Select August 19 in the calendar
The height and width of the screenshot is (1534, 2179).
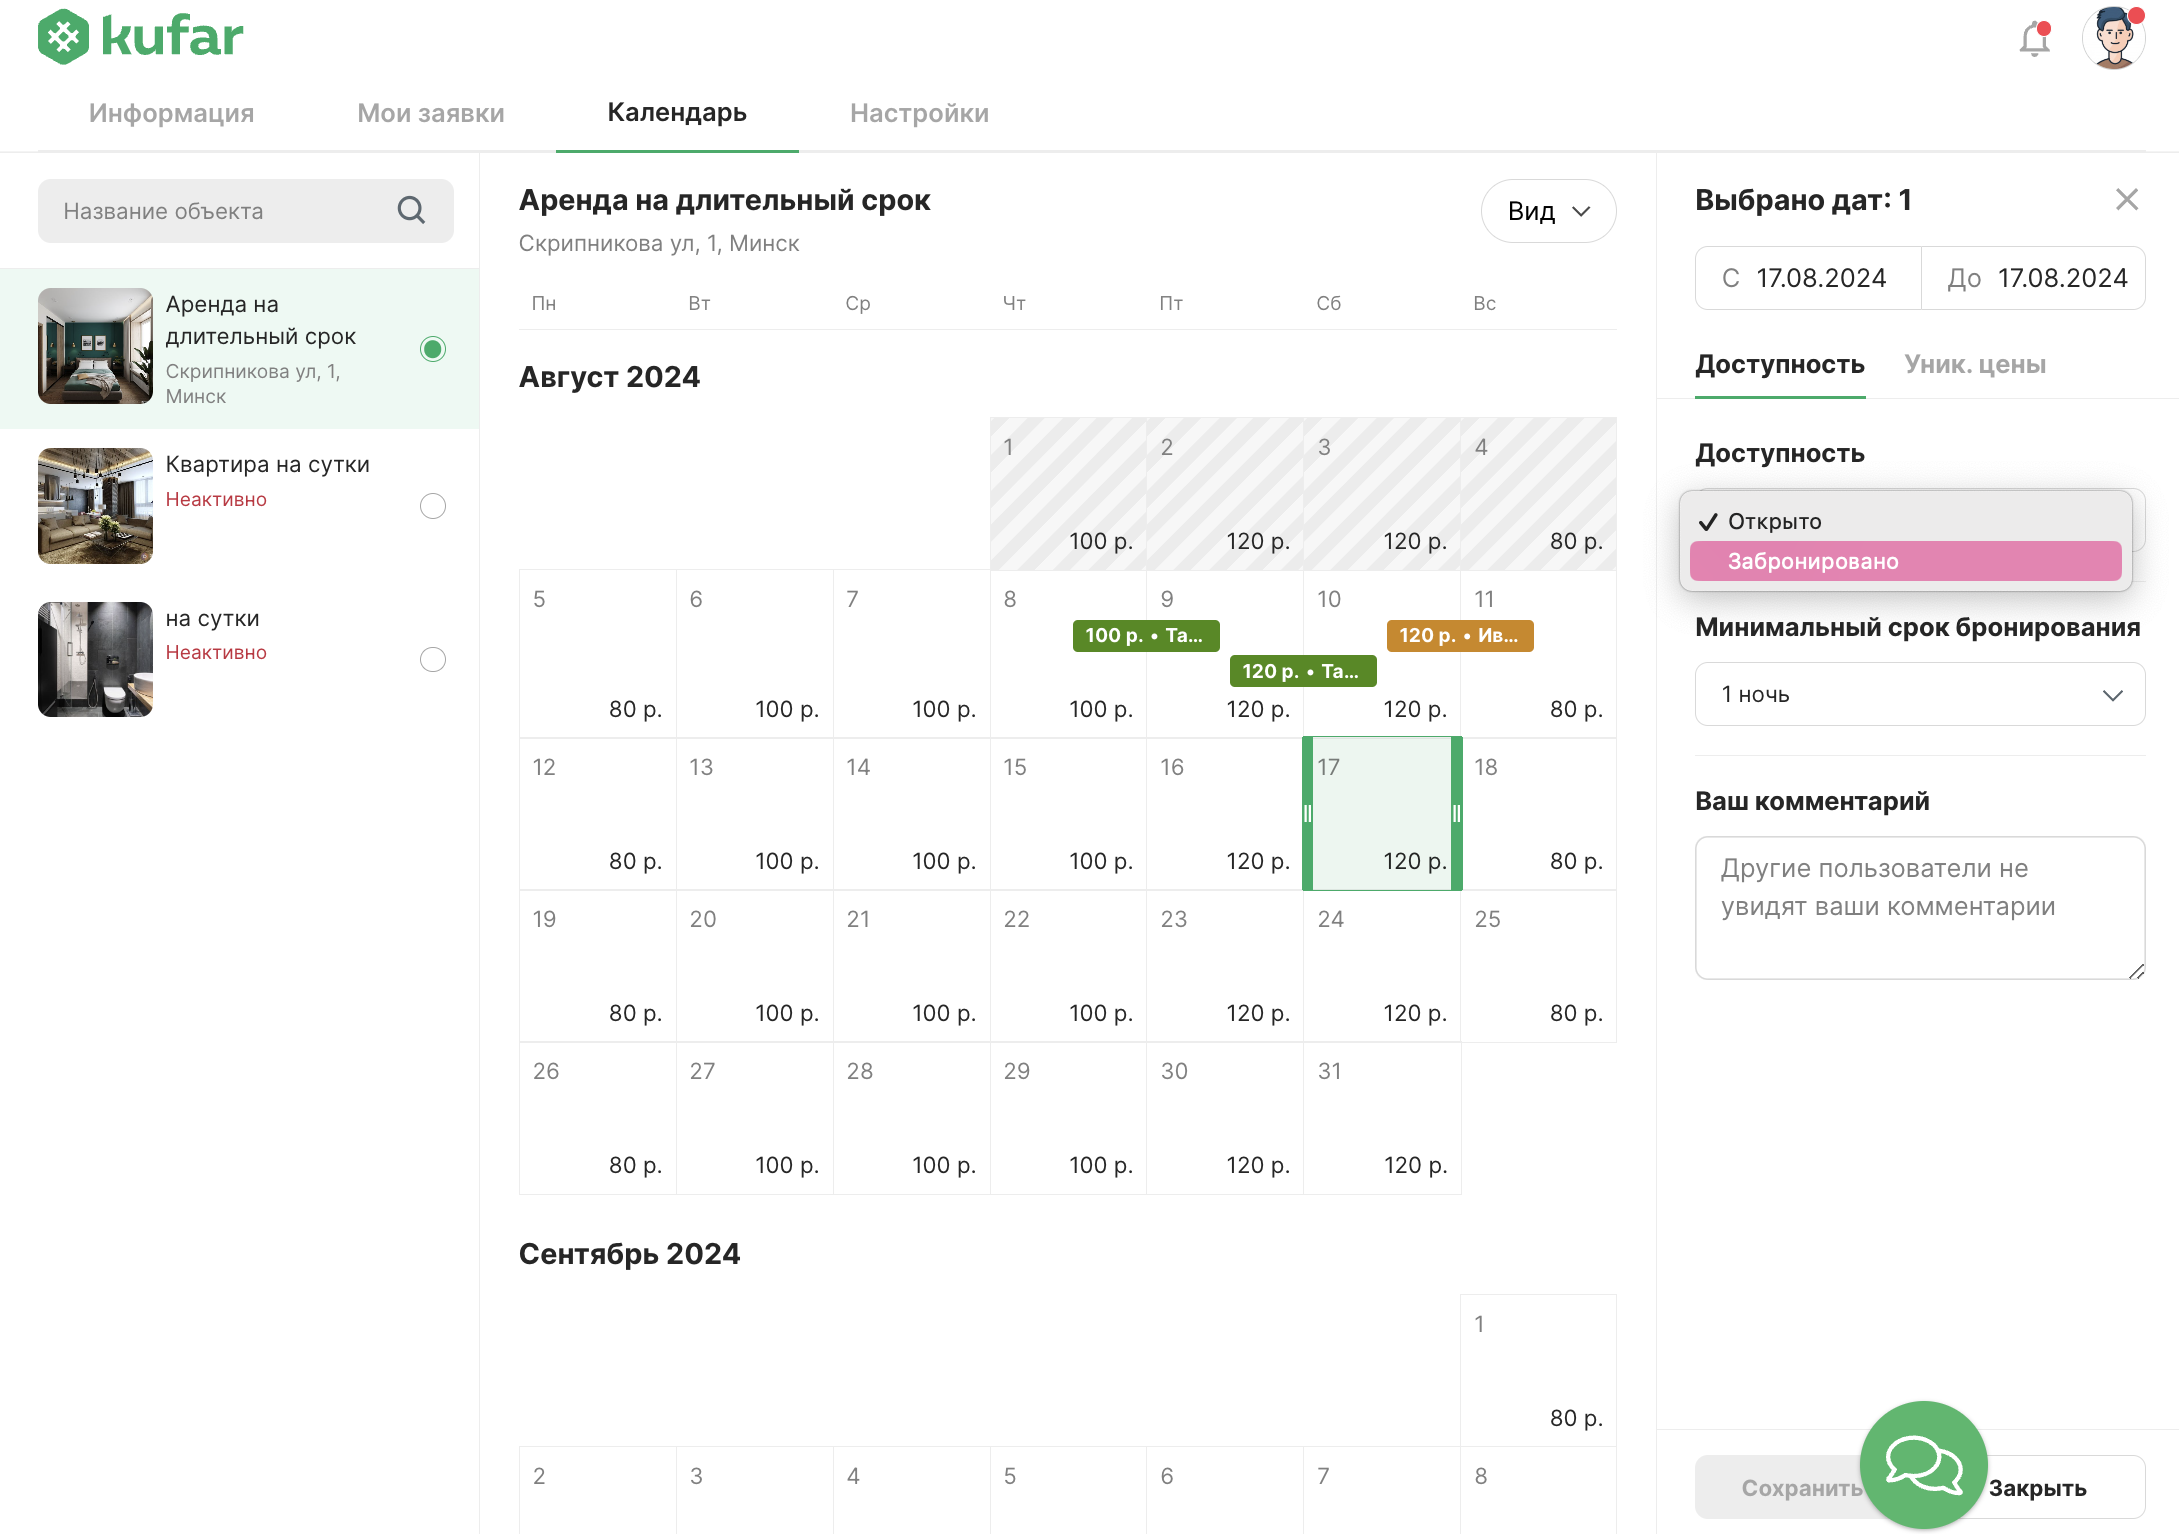point(598,966)
